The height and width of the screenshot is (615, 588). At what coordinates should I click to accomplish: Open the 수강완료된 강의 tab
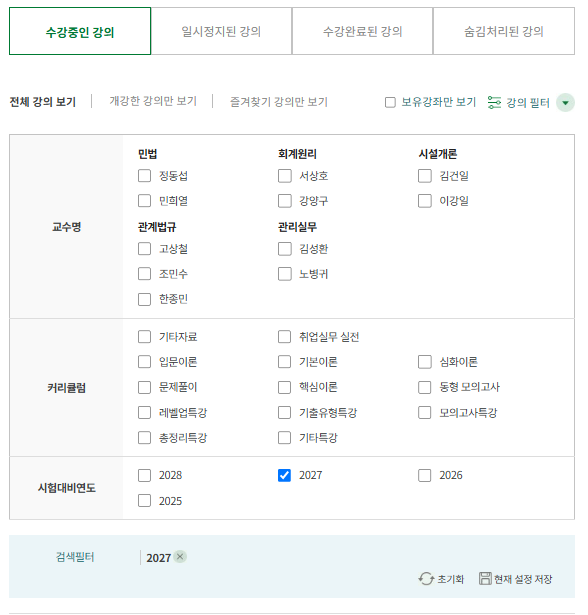[x=362, y=31]
